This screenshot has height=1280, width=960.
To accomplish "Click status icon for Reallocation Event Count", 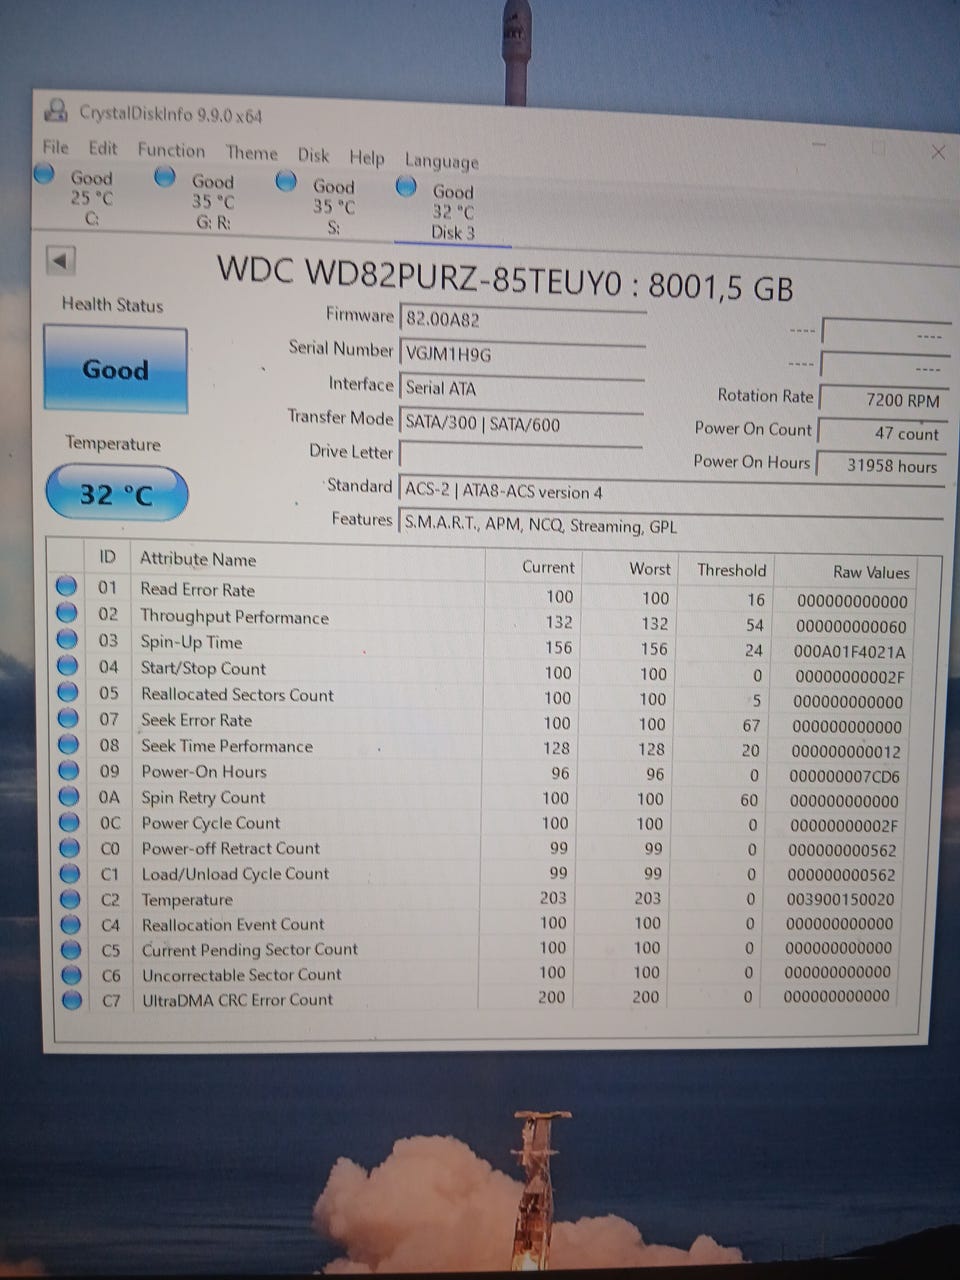I will point(71,924).
